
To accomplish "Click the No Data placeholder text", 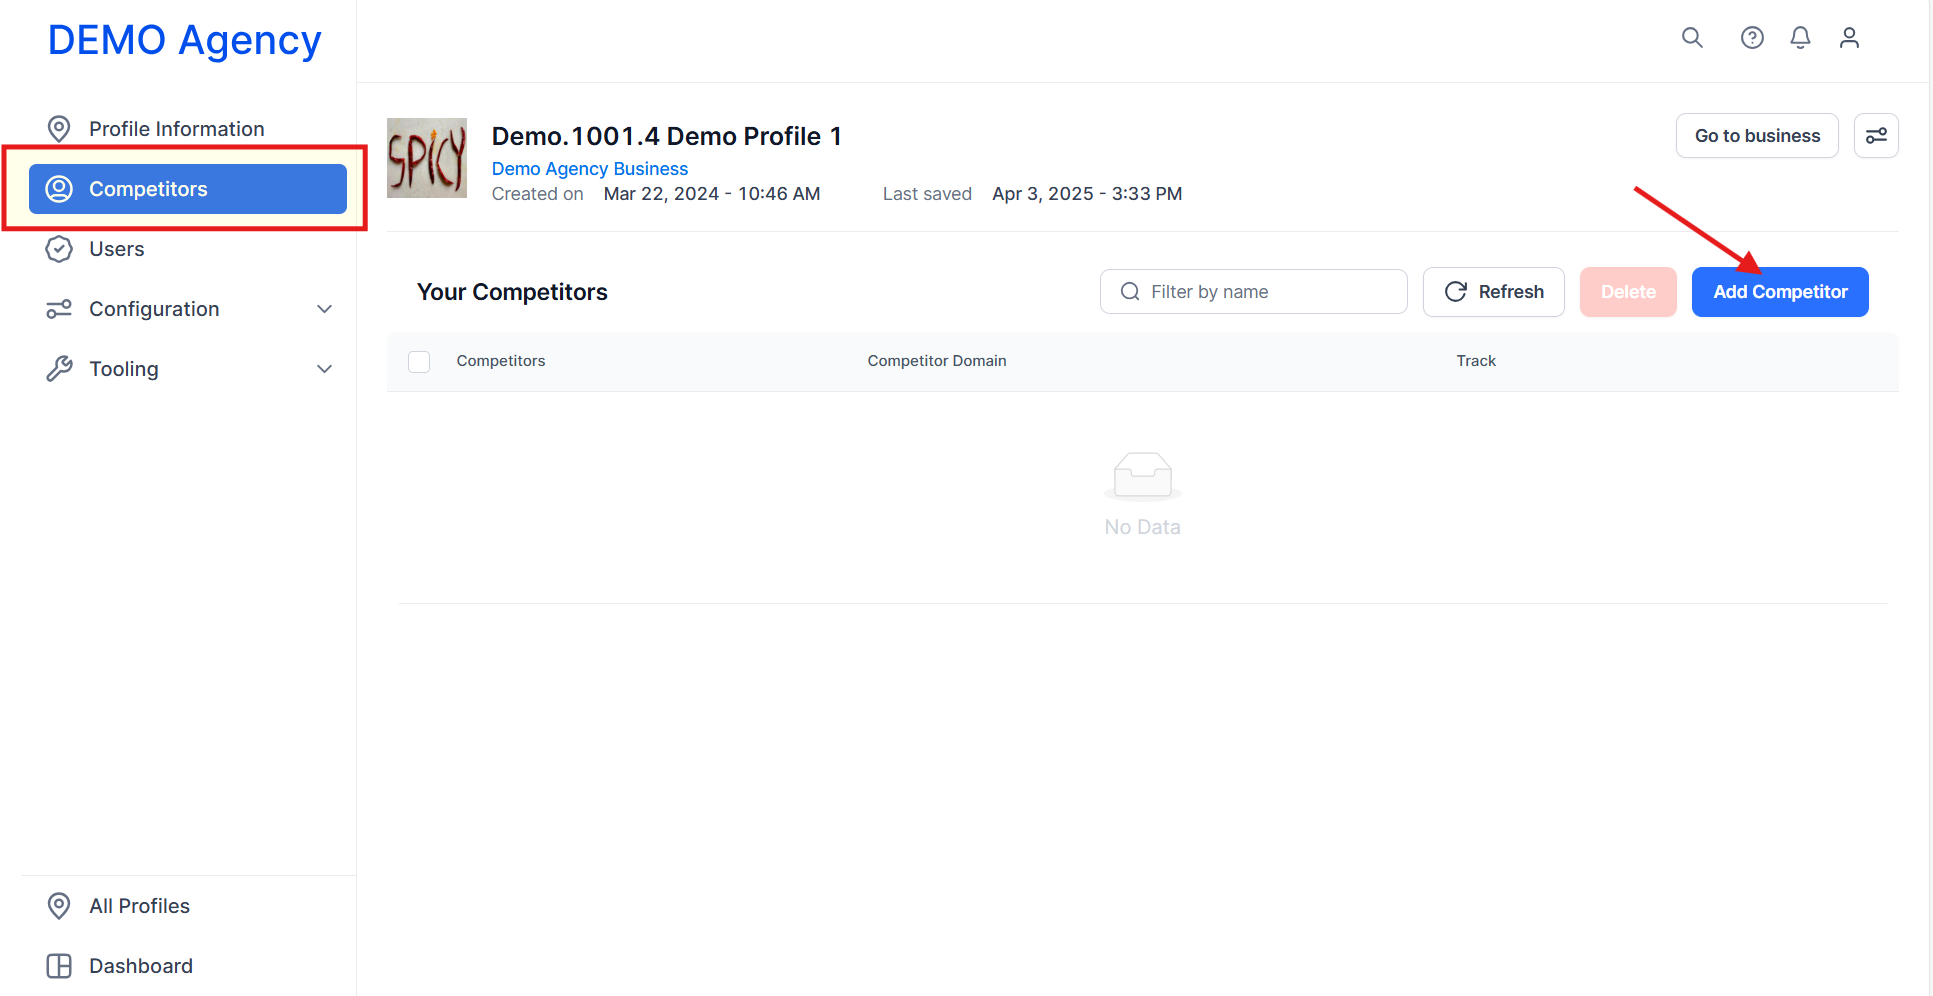I will 1143,527.
